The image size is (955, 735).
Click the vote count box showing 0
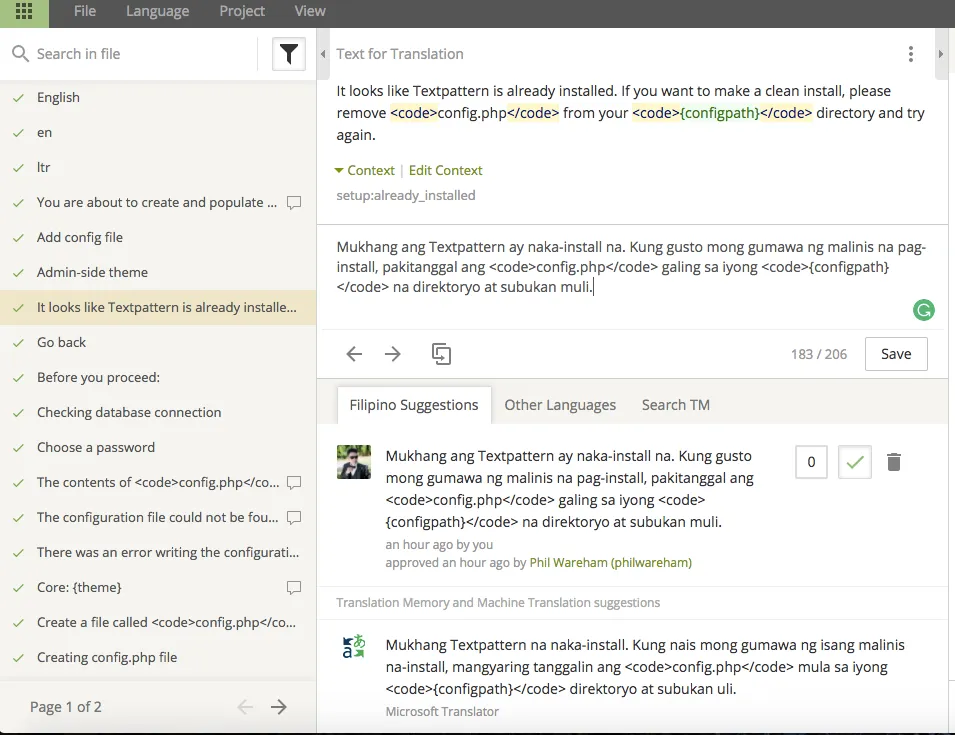pyautogui.click(x=811, y=462)
